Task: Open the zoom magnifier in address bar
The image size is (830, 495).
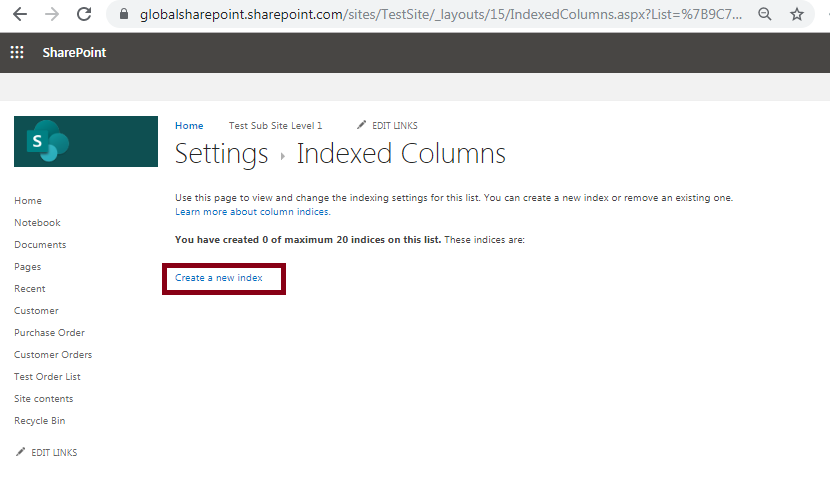Action: pyautogui.click(x=764, y=14)
